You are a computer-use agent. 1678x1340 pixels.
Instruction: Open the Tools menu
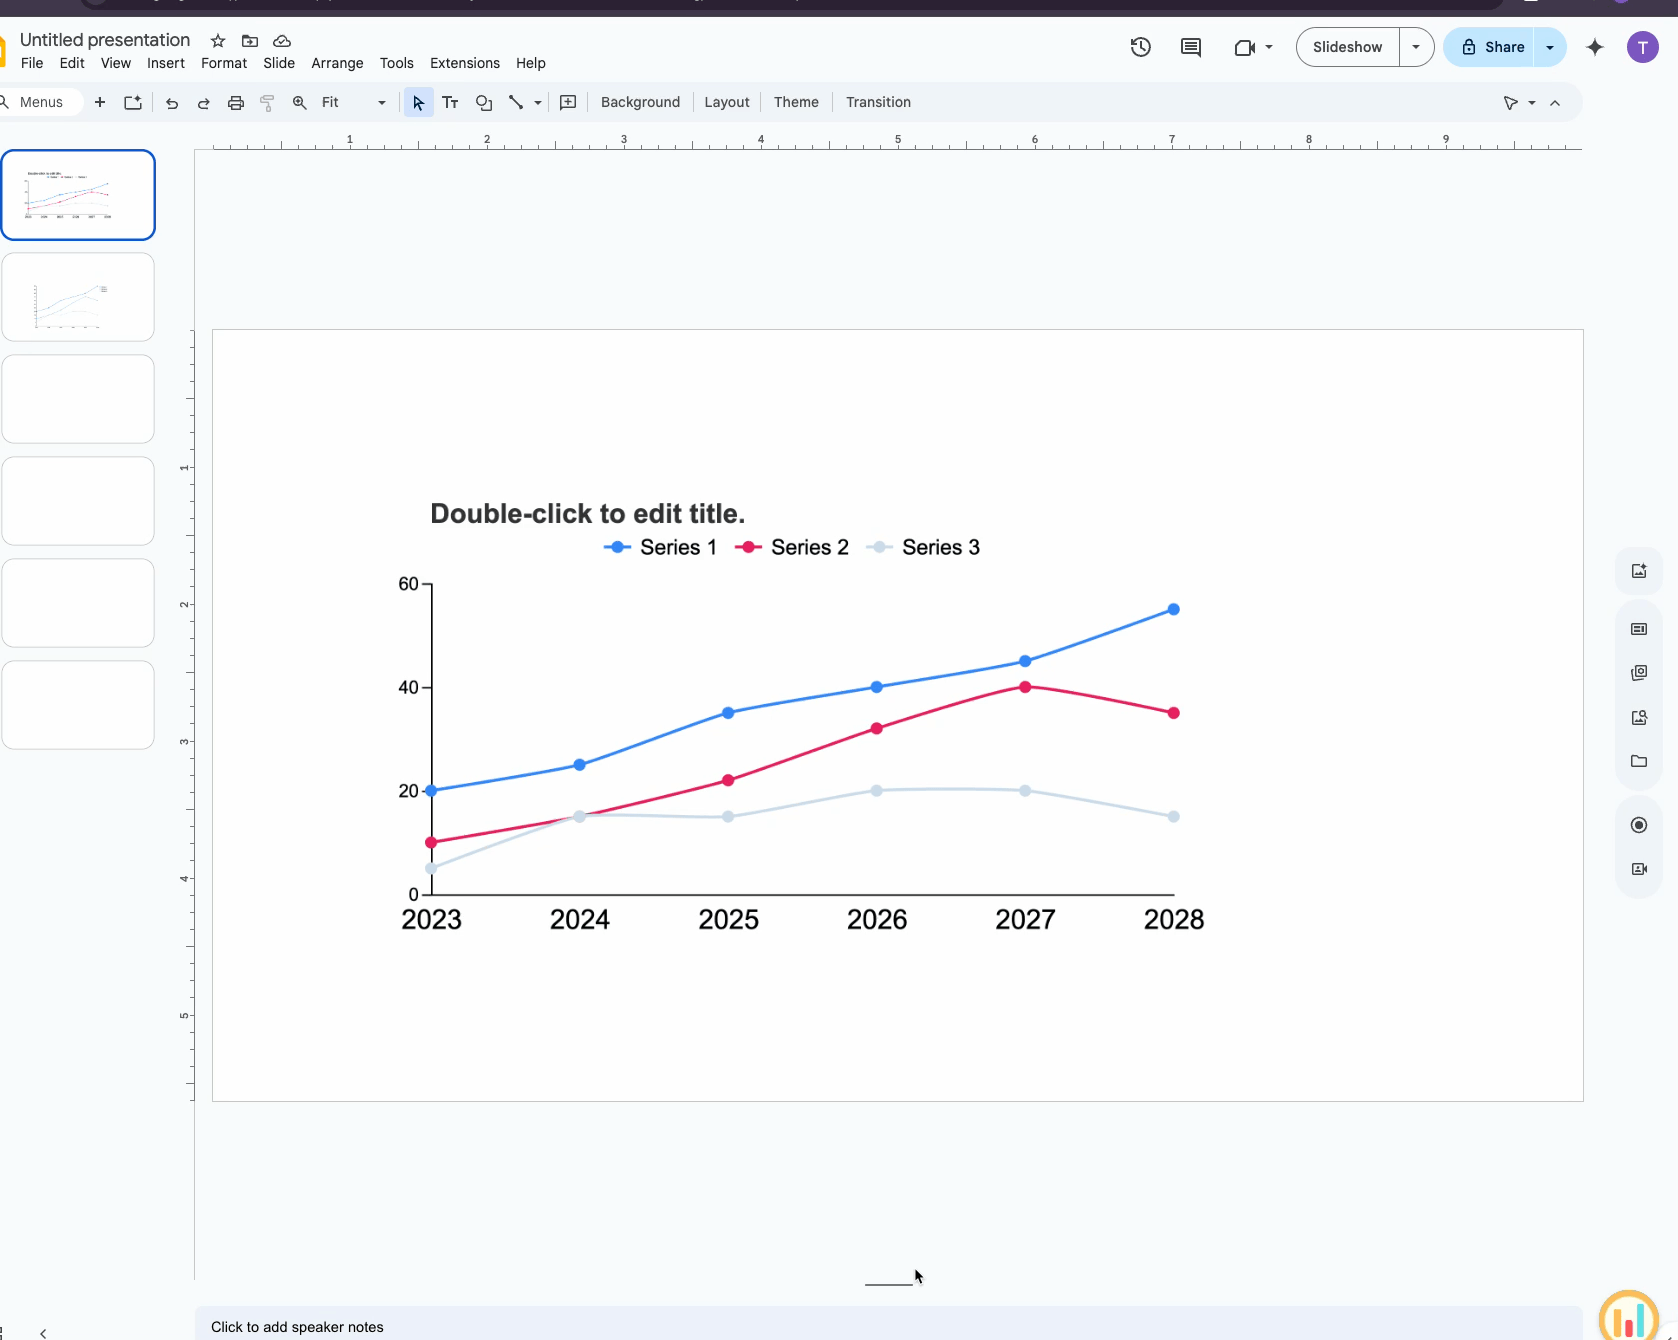click(x=397, y=63)
